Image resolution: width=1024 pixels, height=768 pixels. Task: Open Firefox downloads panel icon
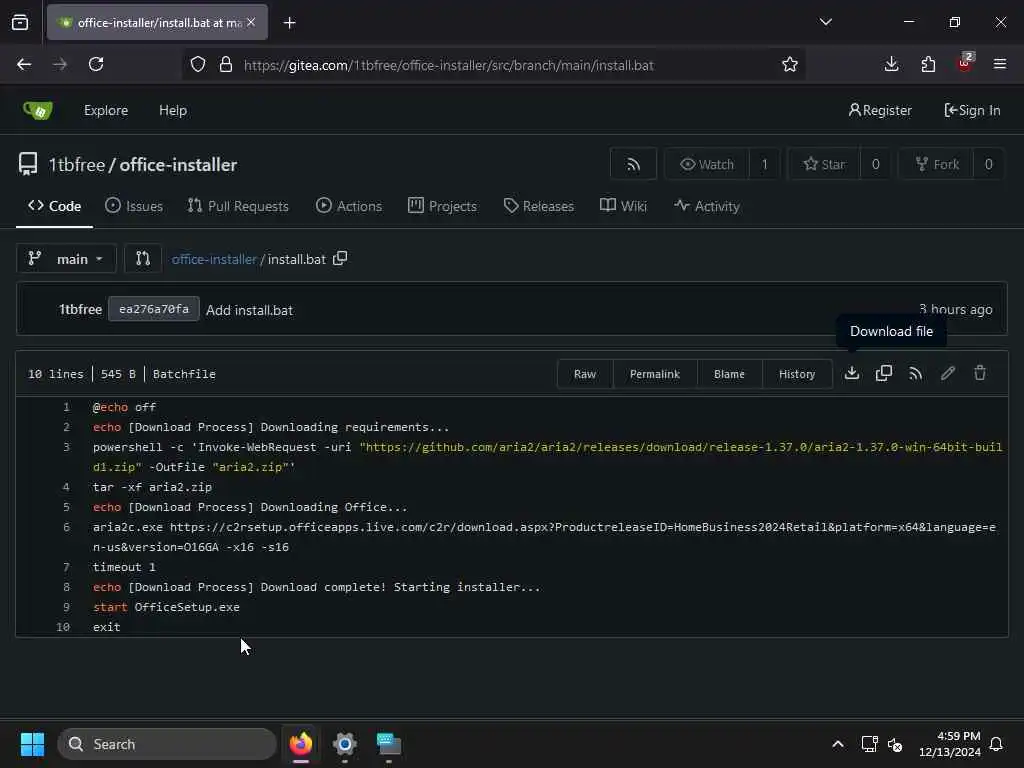click(891, 65)
